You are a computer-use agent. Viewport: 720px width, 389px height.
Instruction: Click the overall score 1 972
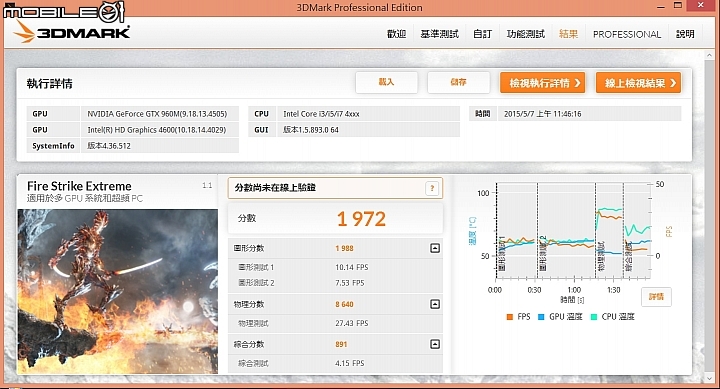(x=361, y=219)
